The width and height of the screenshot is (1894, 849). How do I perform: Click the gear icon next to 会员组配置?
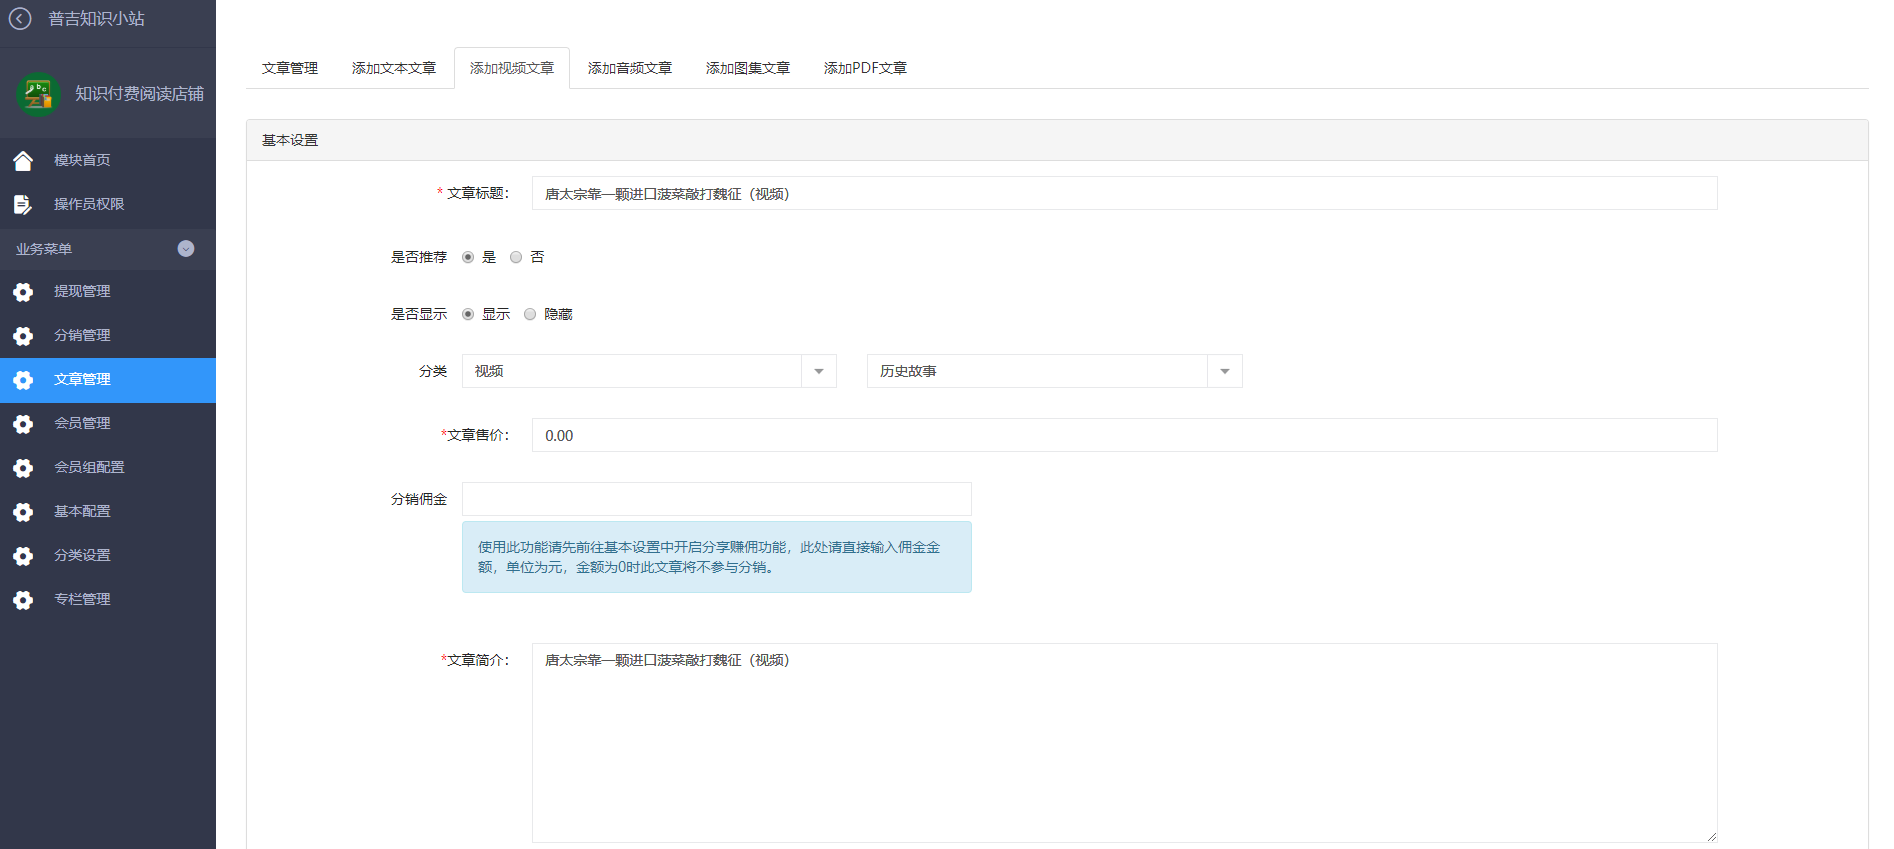coord(23,468)
